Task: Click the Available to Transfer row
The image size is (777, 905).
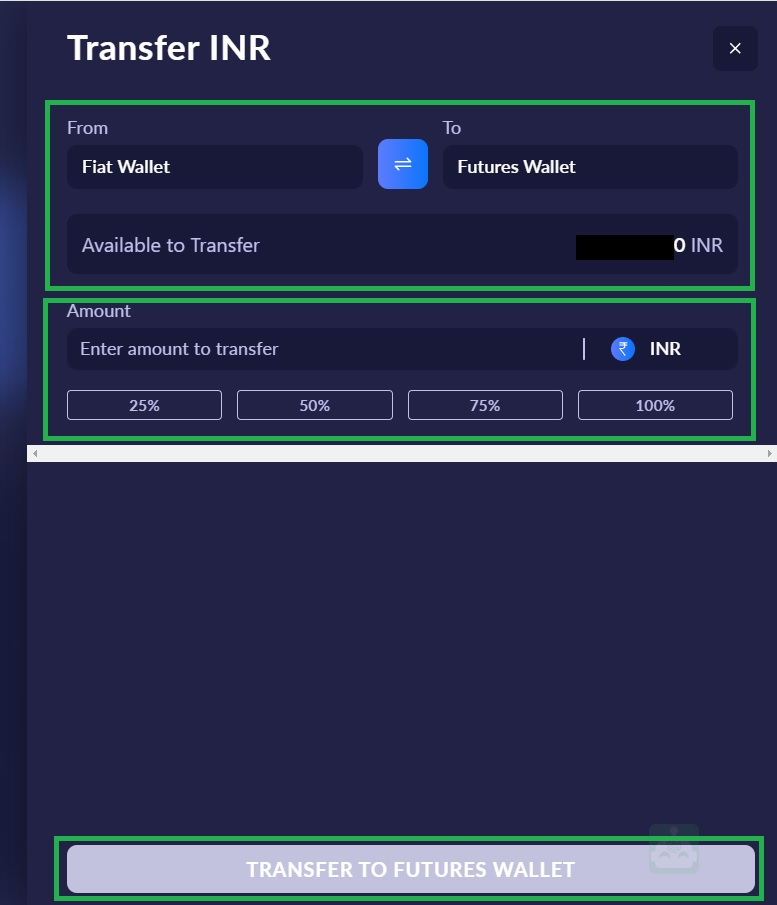Action: tap(402, 244)
